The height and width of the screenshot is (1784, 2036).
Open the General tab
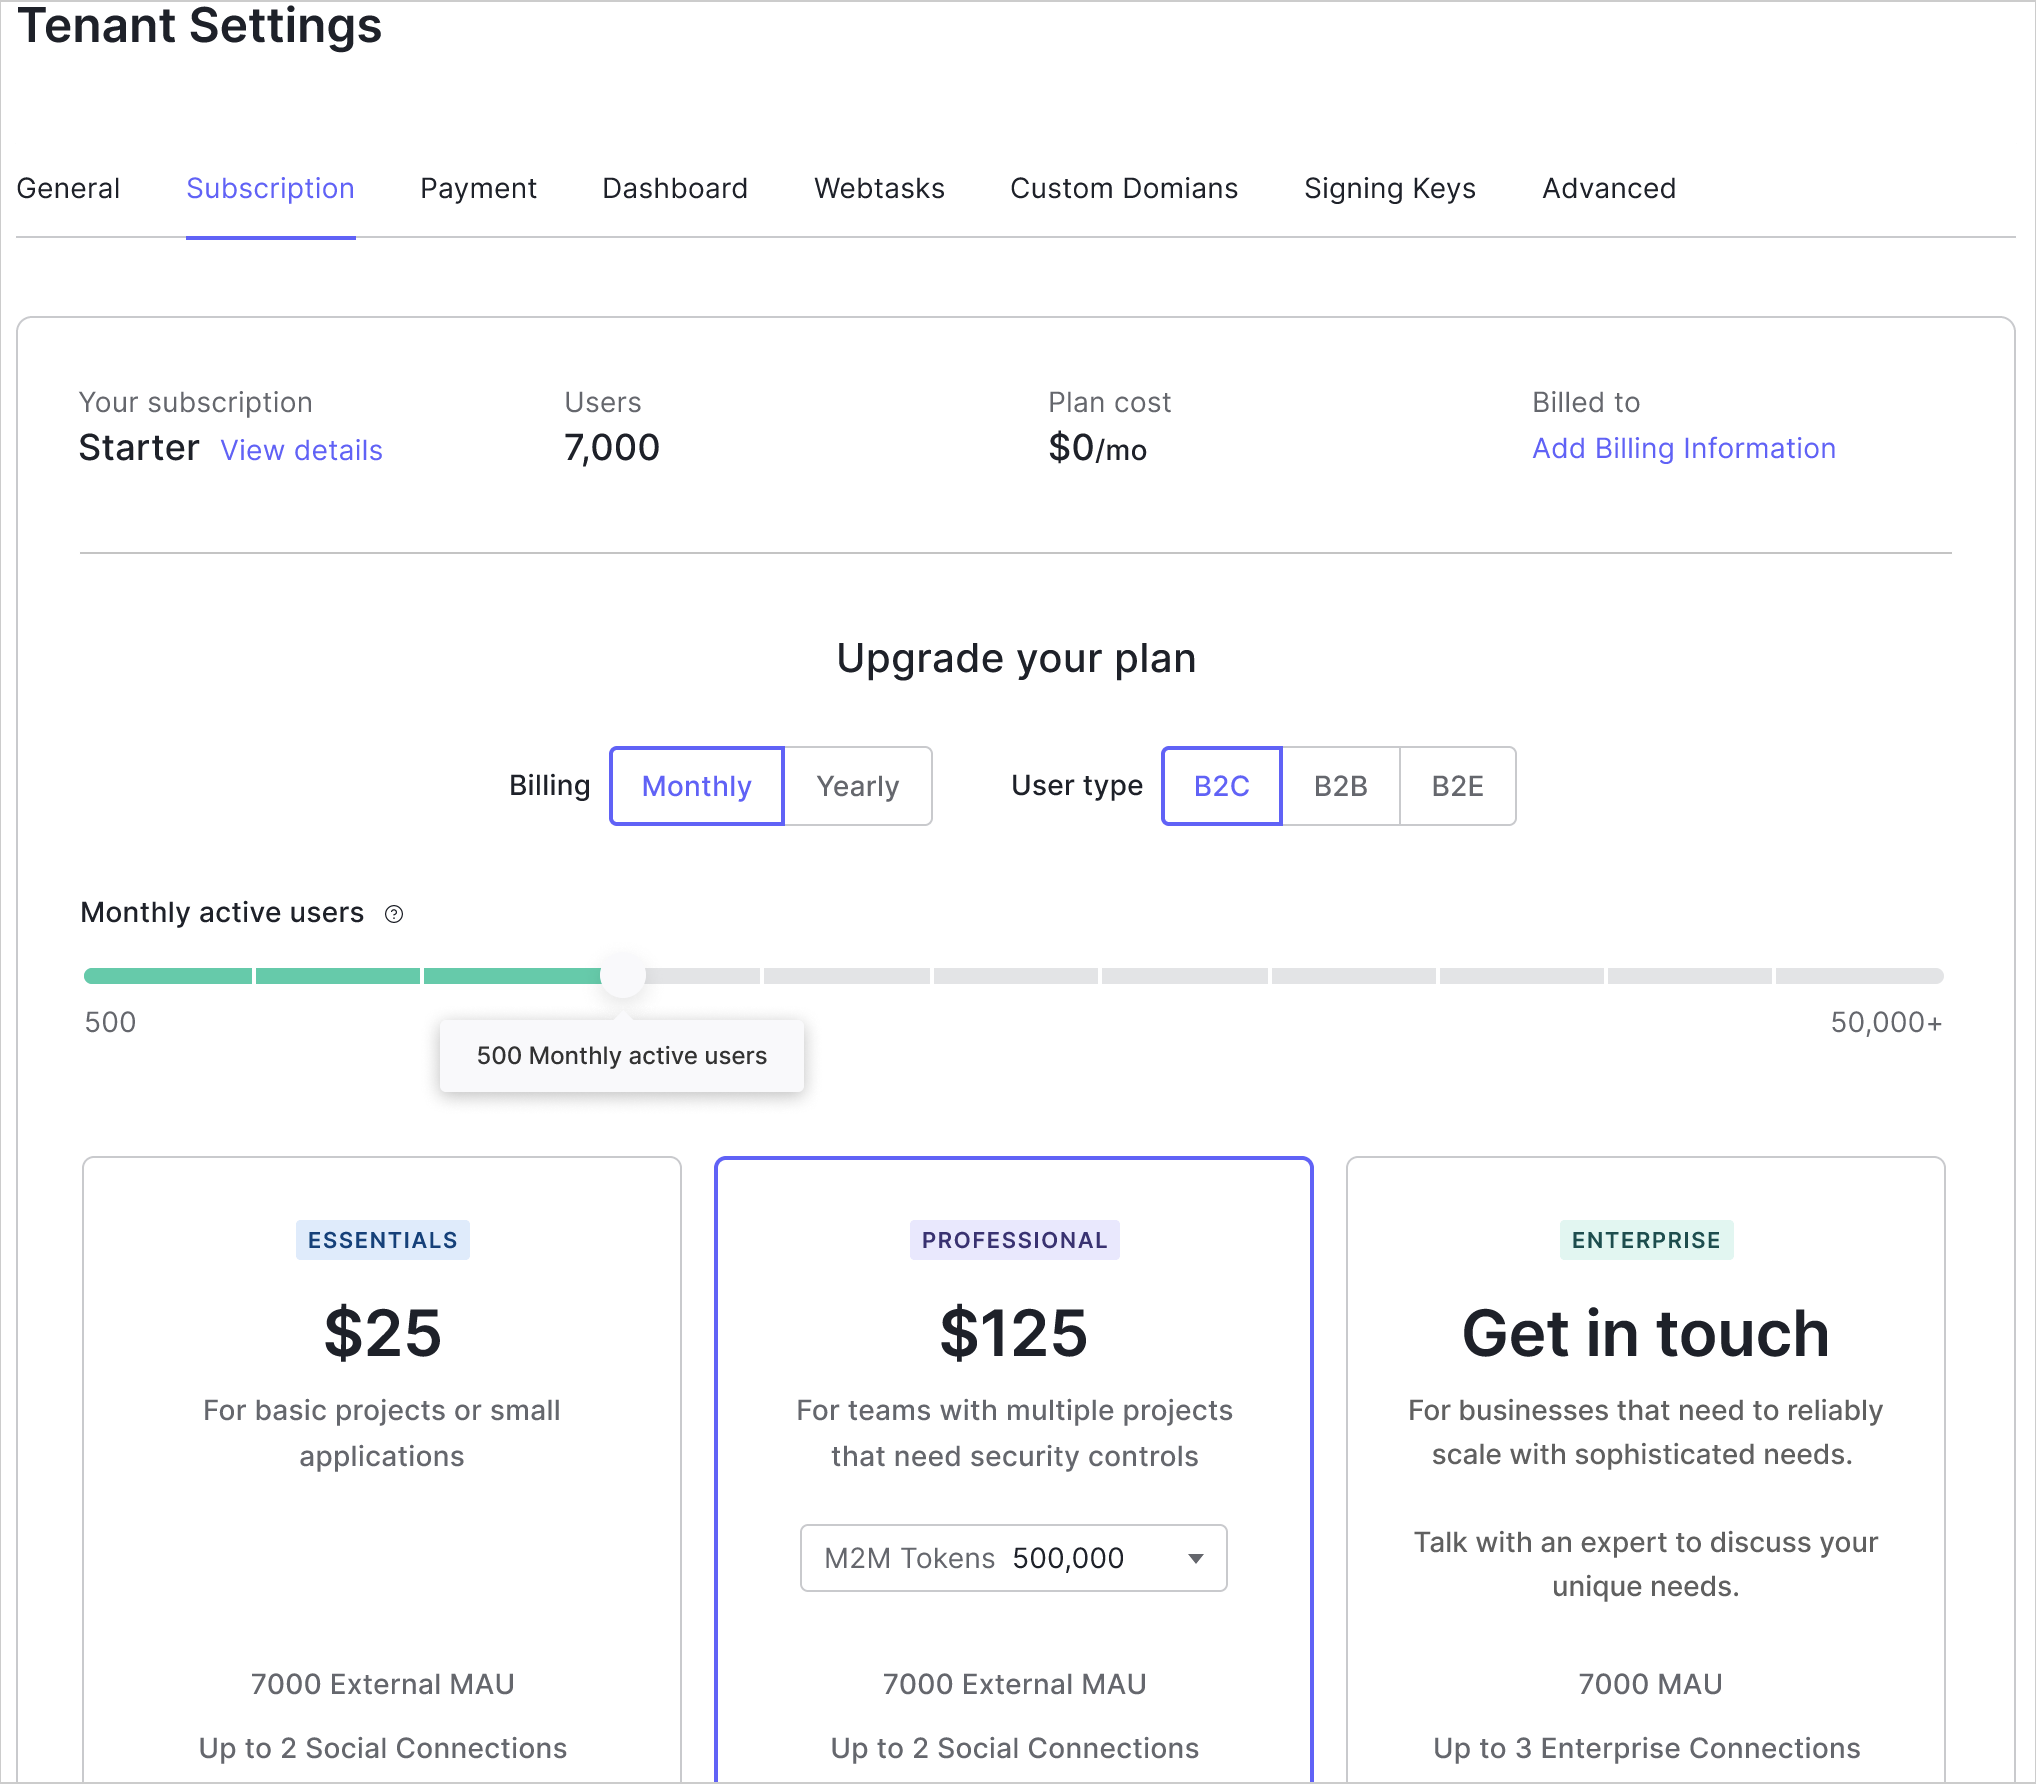(68, 188)
